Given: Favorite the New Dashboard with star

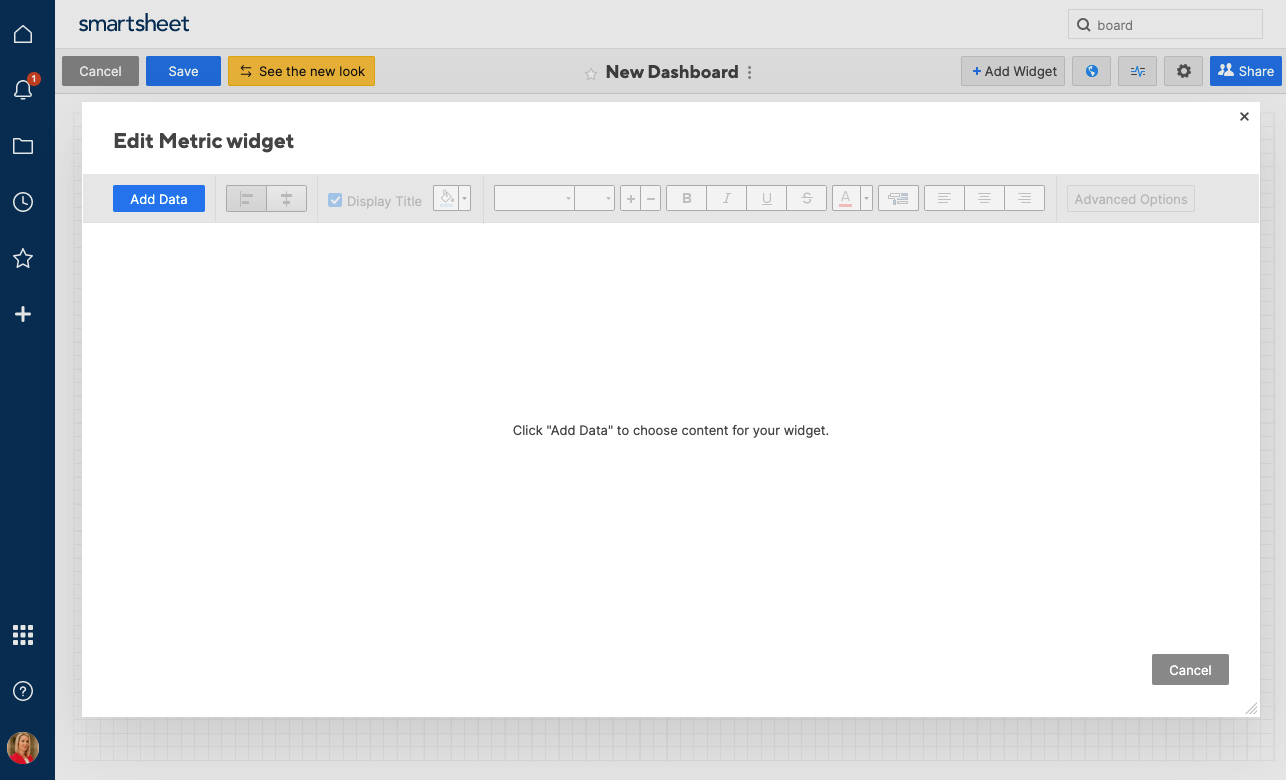Looking at the screenshot, I should coord(591,73).
